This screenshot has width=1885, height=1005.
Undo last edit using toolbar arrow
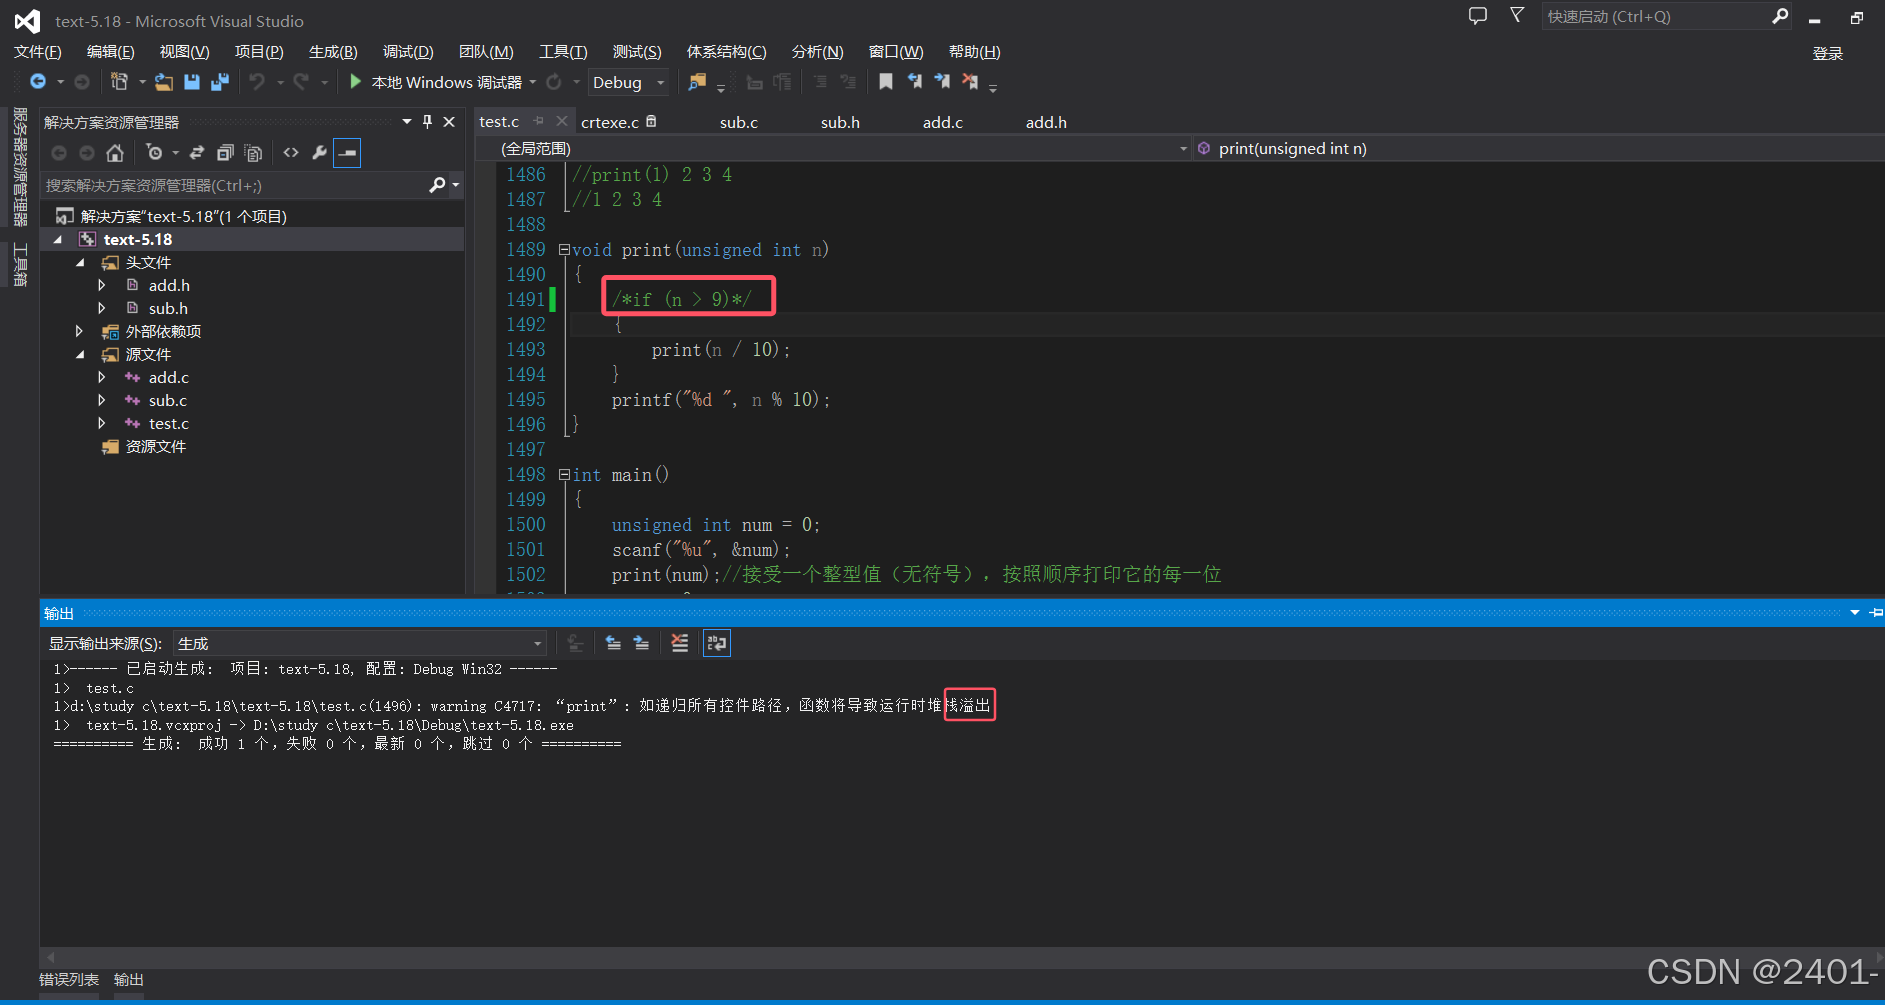coord(258,82)
